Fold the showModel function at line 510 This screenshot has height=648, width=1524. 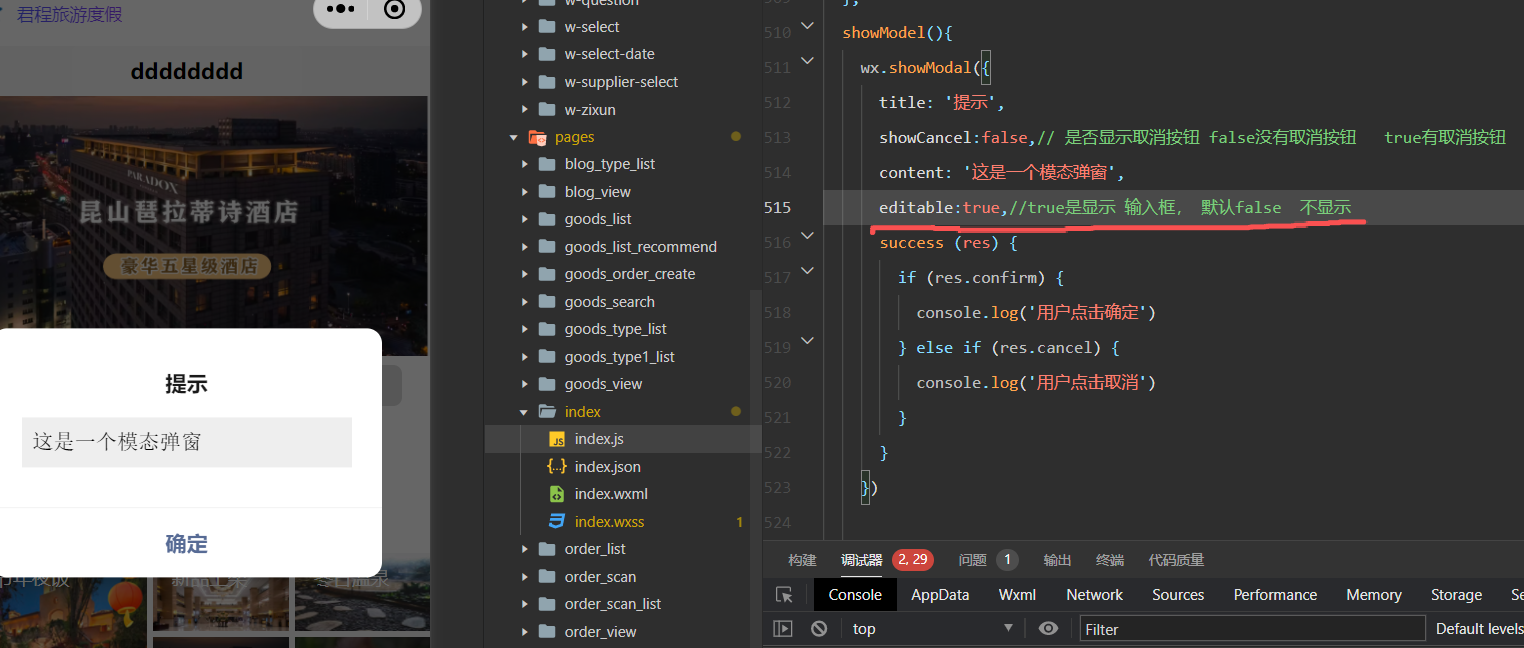(807, 28)
